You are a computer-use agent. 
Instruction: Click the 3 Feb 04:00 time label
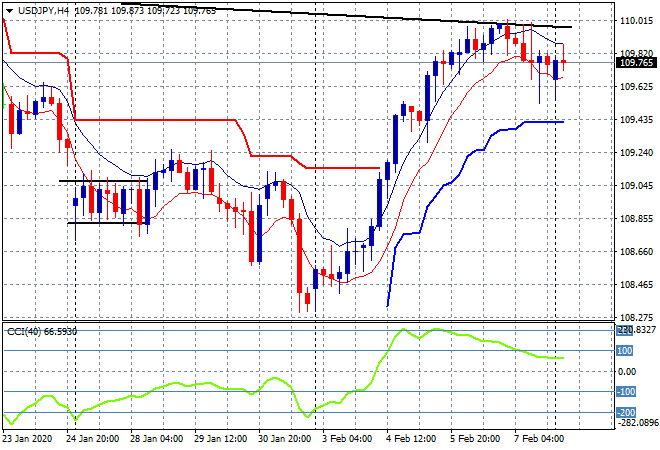click(347, 439)
